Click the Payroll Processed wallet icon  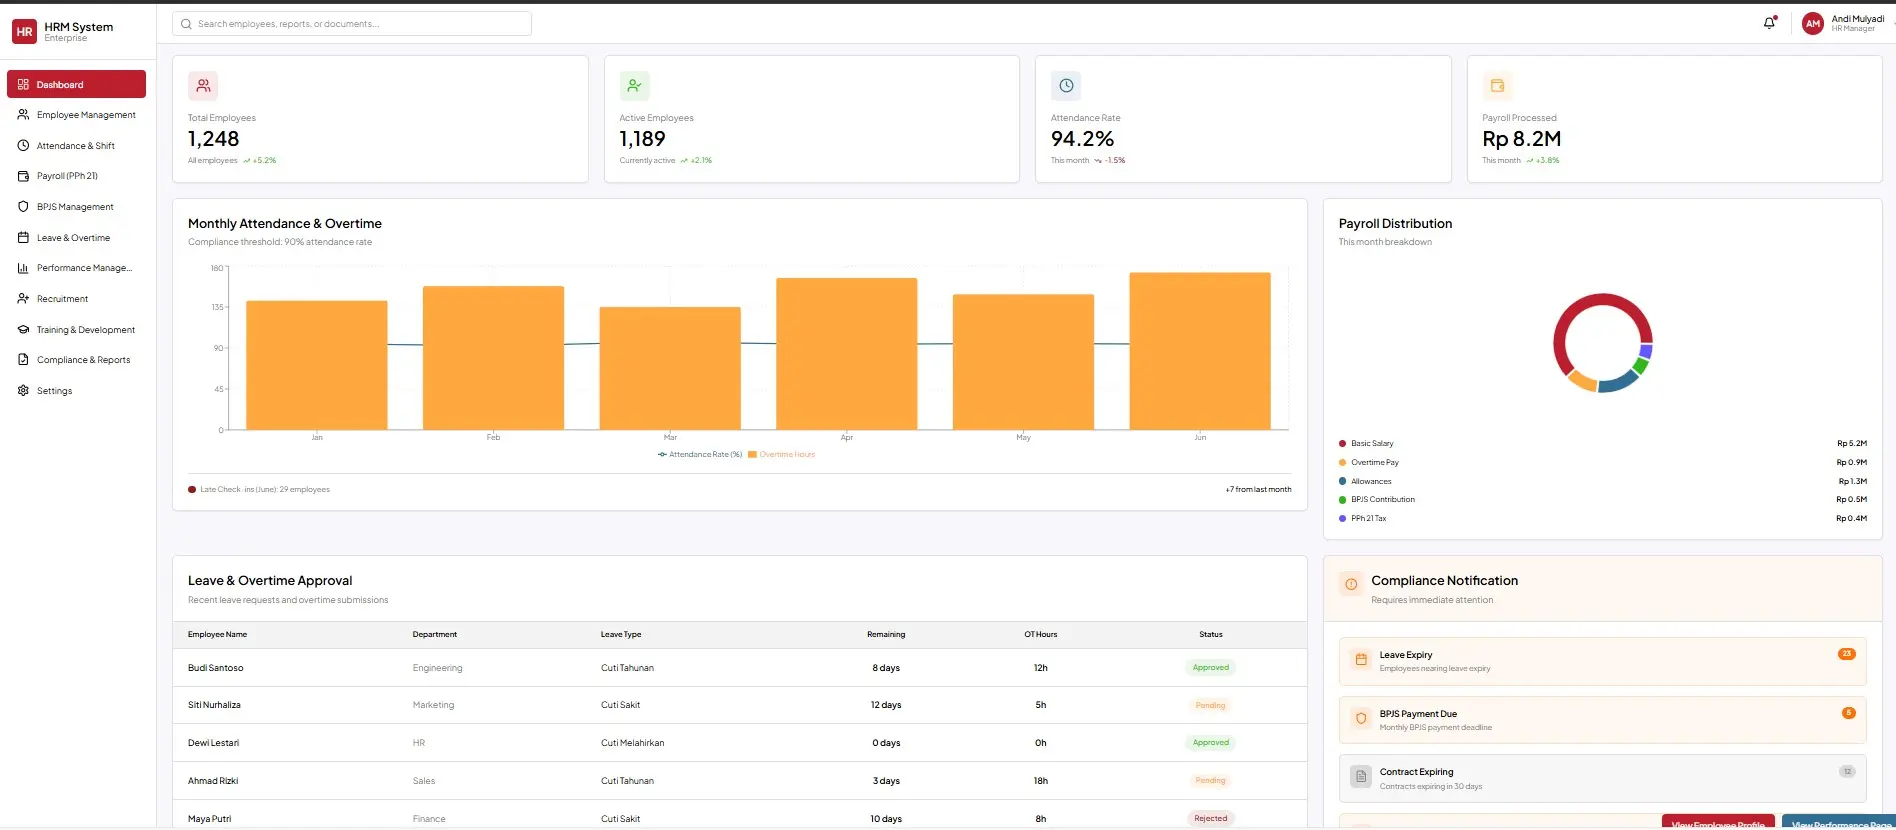(1497, 86)
